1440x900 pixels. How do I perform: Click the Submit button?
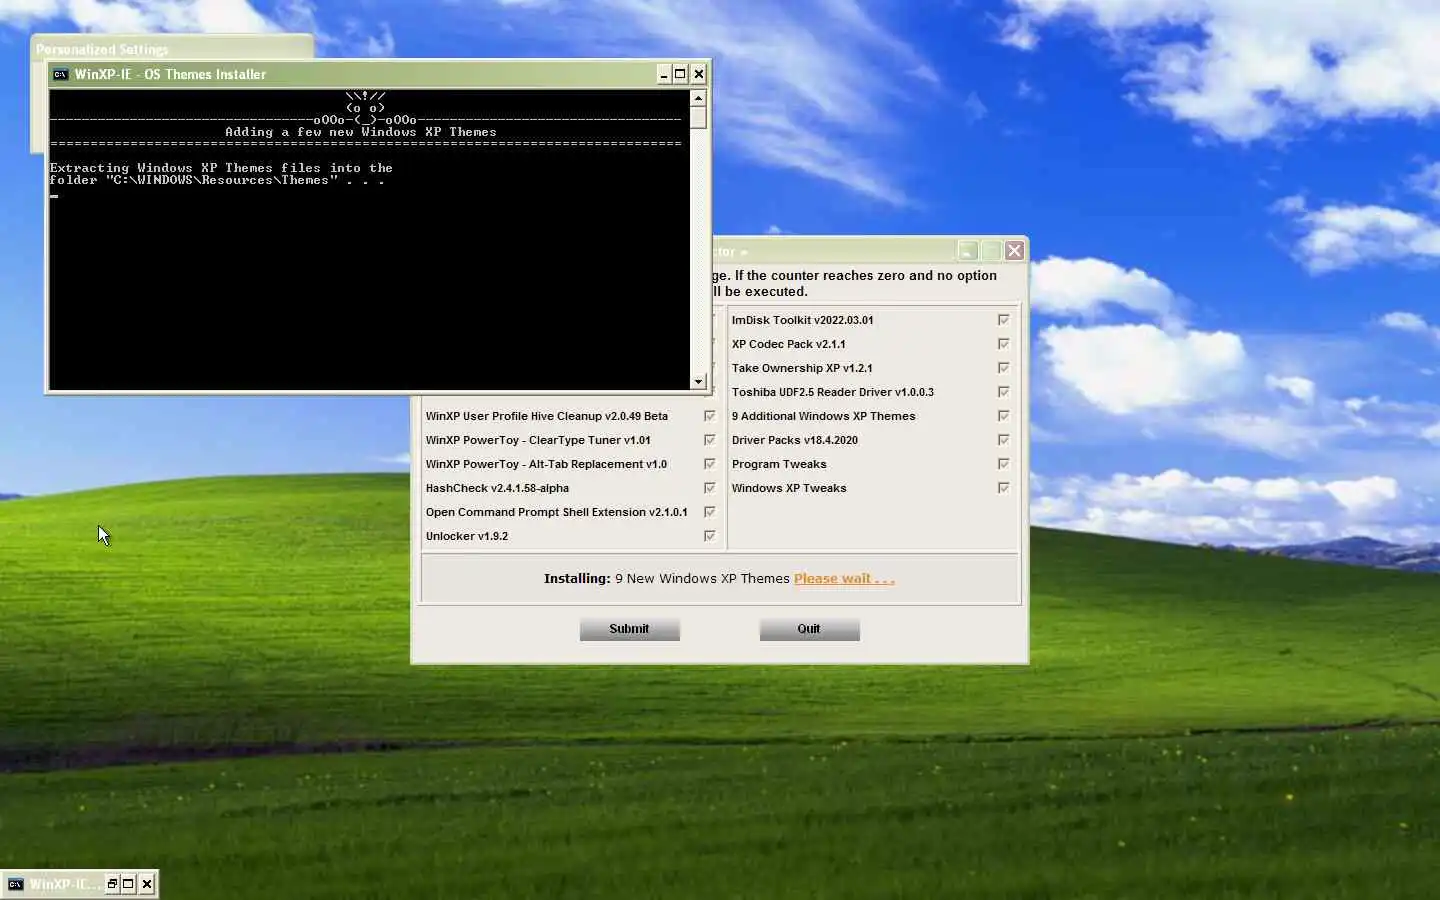629,629
